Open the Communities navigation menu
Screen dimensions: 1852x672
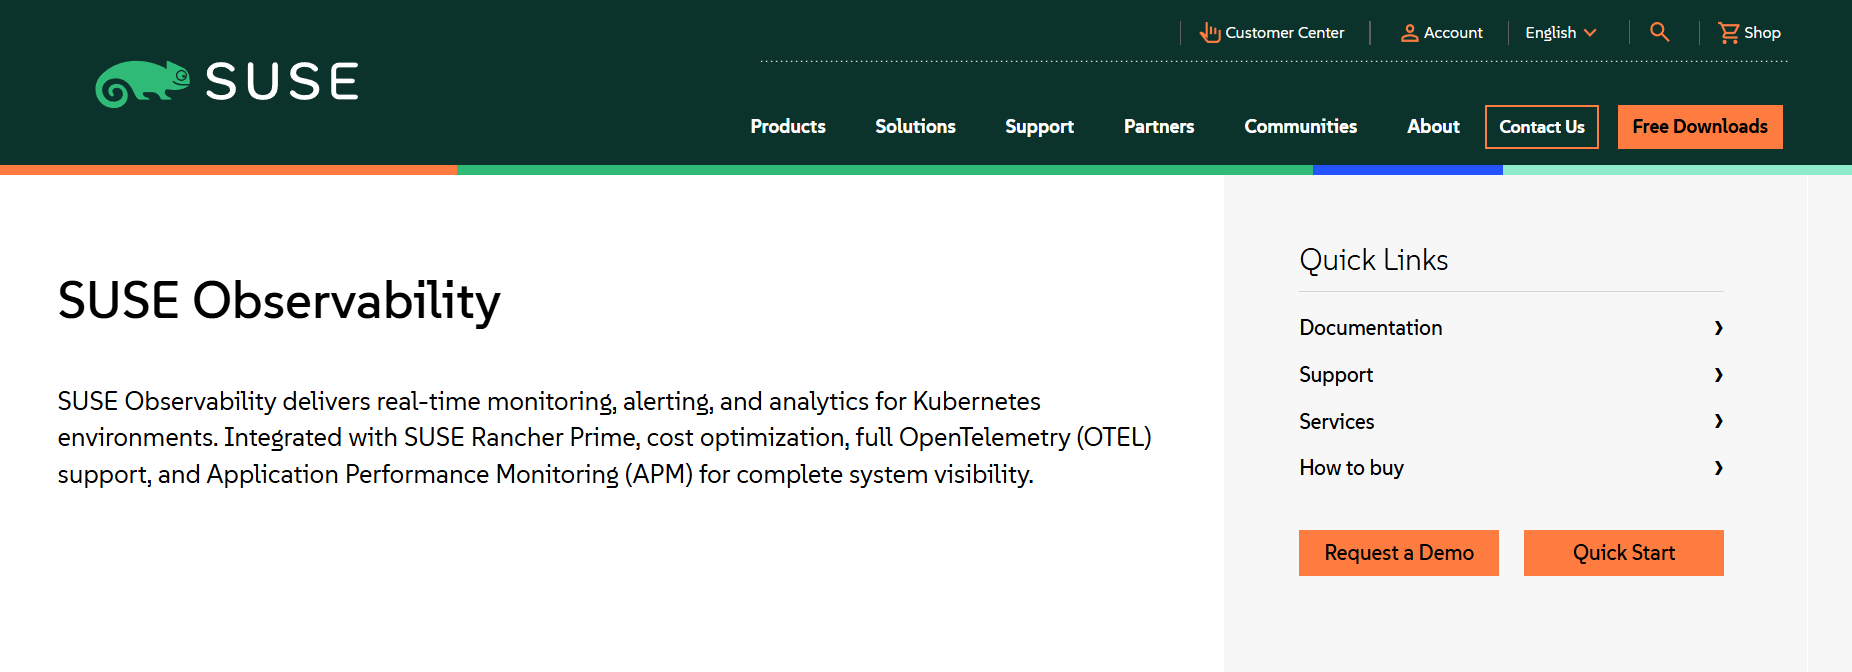(1300, 127)
